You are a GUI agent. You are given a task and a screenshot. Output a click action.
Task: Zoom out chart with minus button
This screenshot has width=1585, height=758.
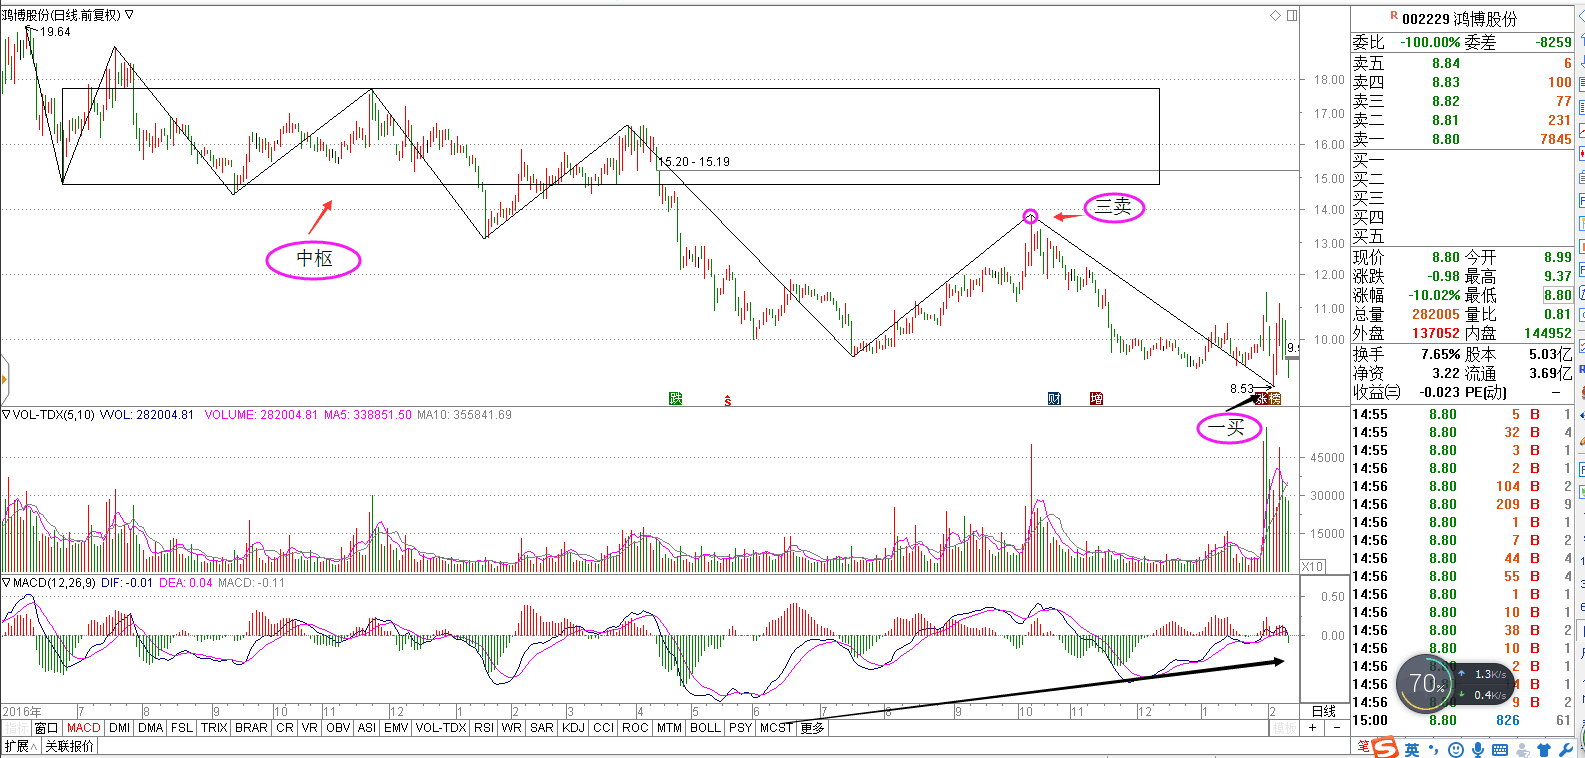pyautogui.click(x=1336, y=728)
